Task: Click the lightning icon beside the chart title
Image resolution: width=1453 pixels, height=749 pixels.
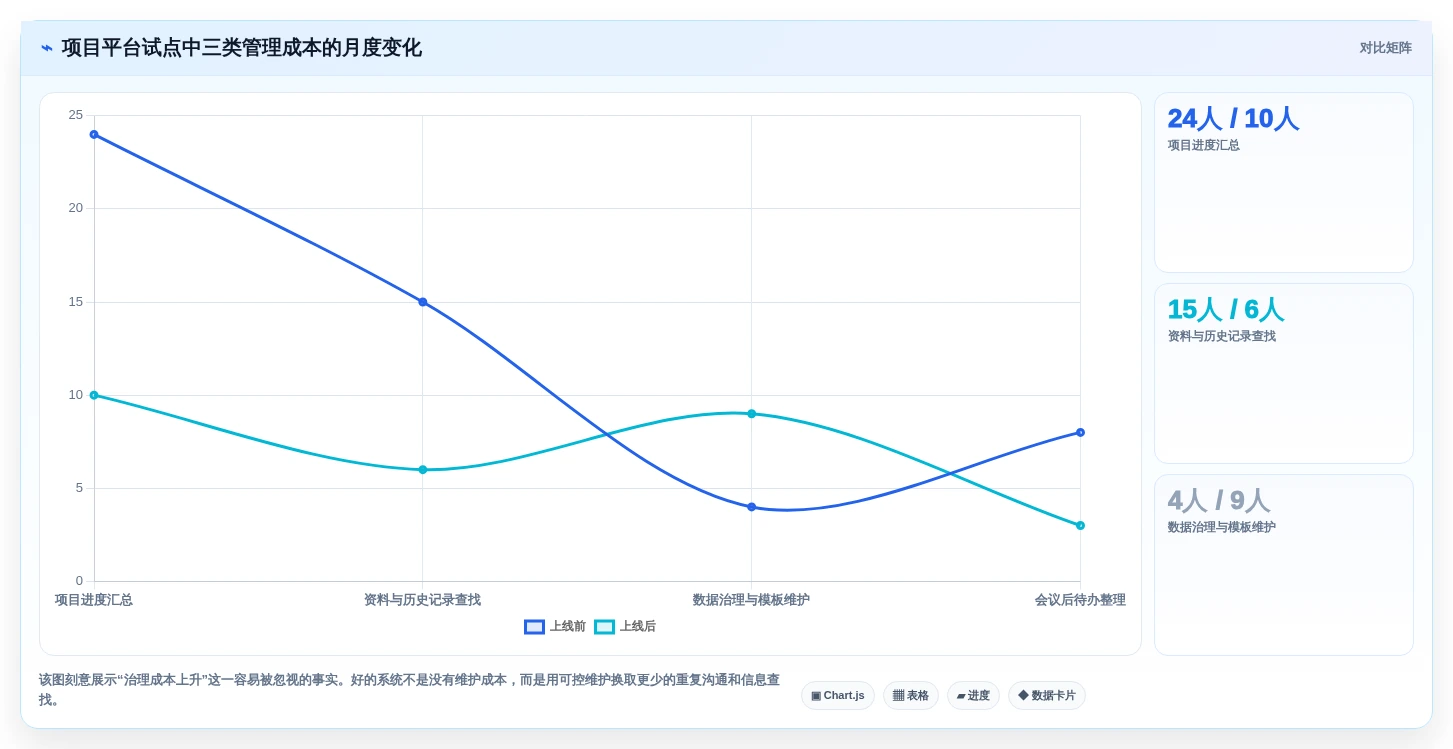Action: coord(47,48)
